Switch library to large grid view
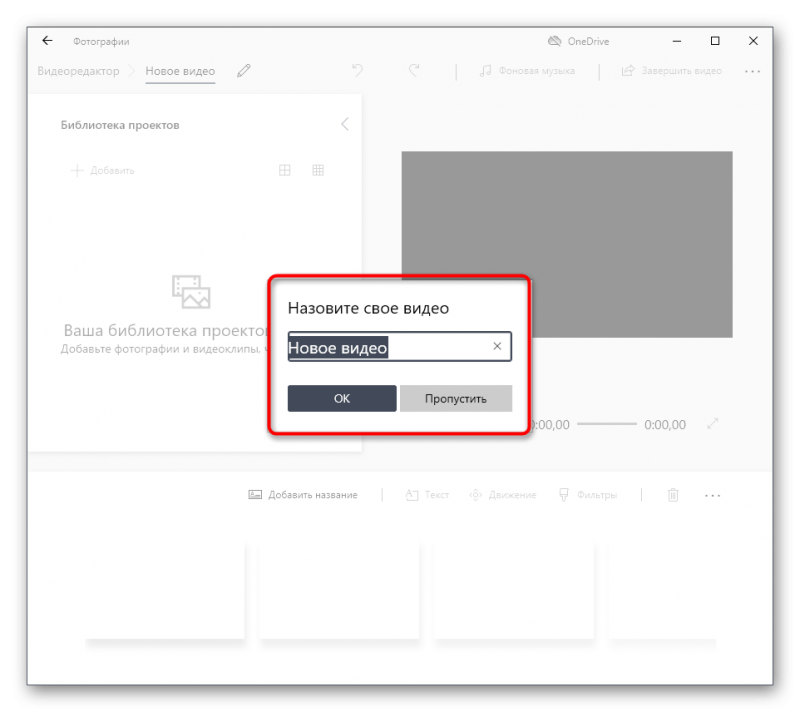Image resolution: width=800 pixels, height=712 pixels. click(285, 170)
